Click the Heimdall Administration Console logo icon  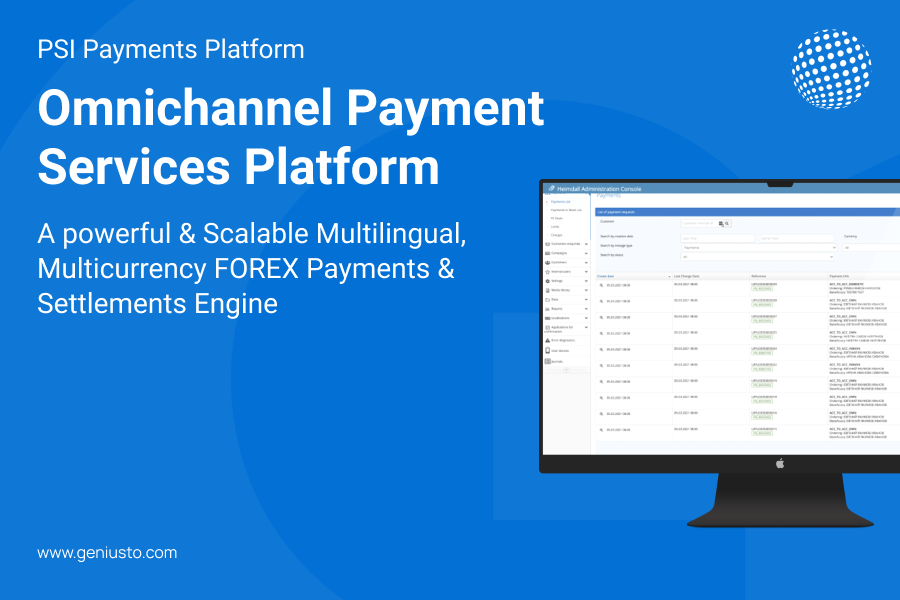pos(552,188)
